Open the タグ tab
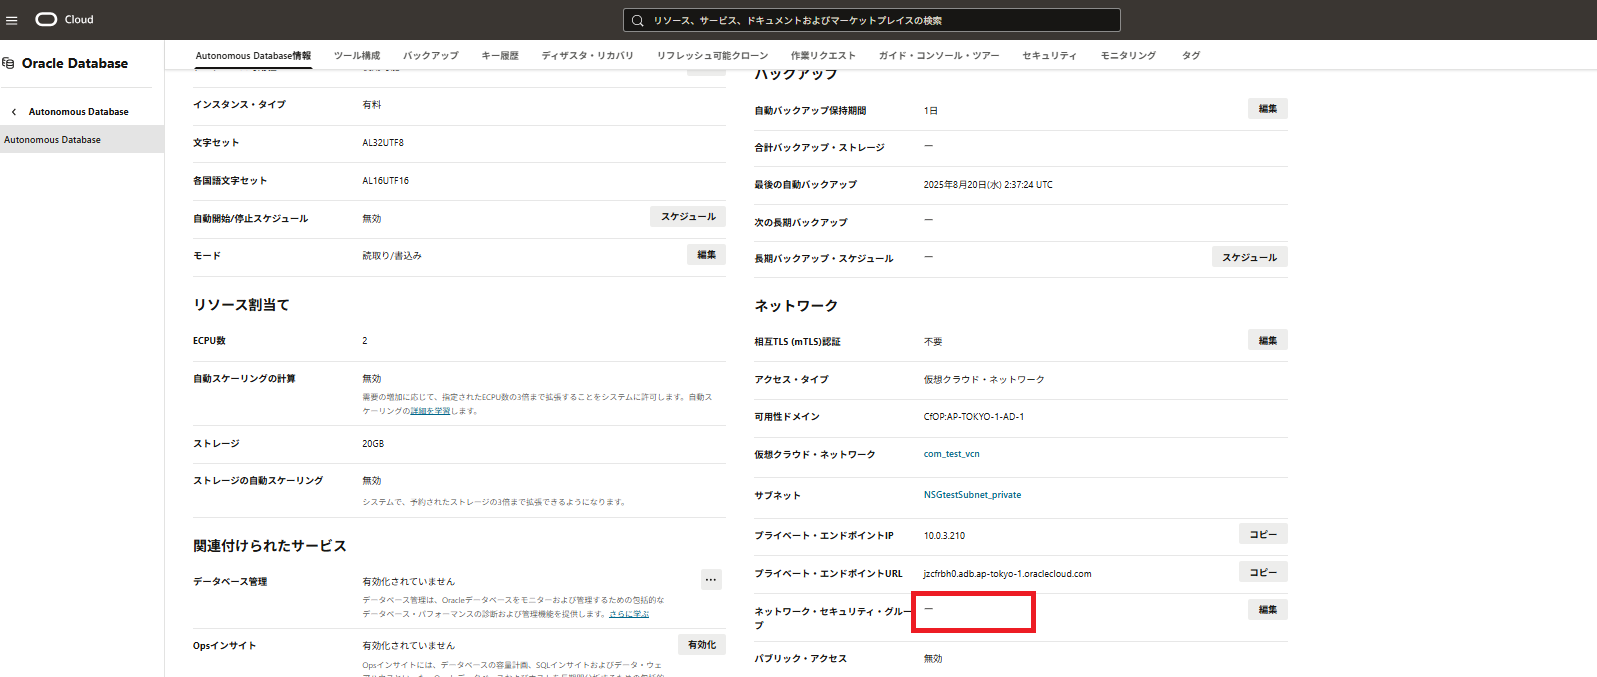1597x677 pixels. coord(1191,56)
